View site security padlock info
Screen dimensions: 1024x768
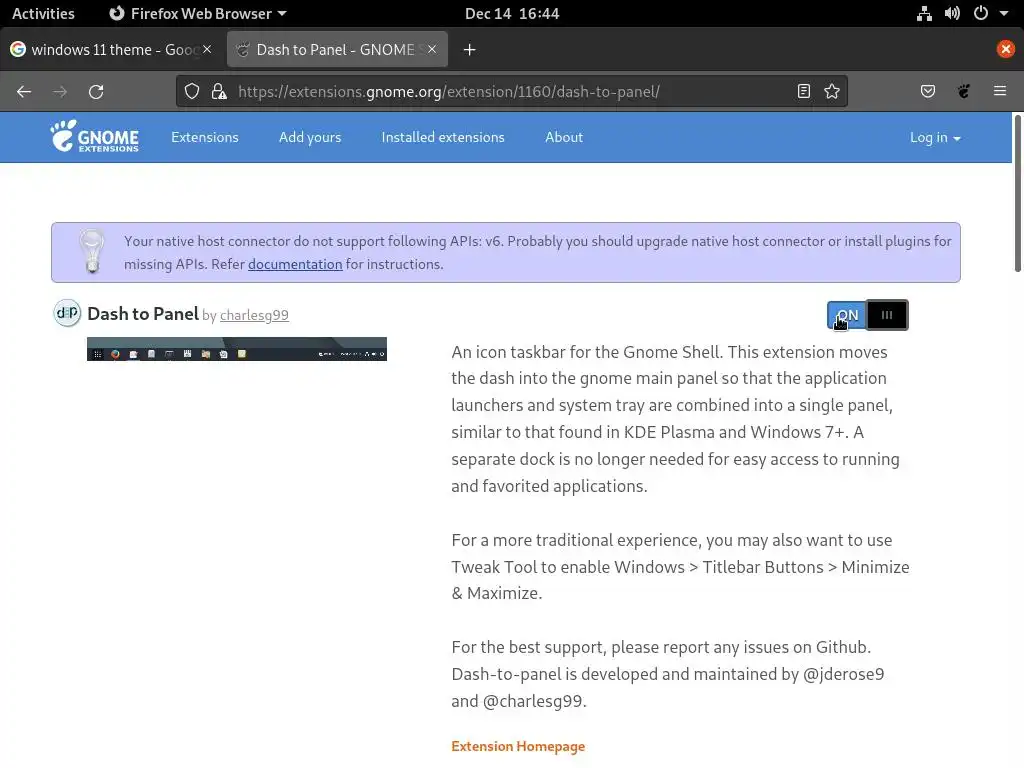coord(219,91)
